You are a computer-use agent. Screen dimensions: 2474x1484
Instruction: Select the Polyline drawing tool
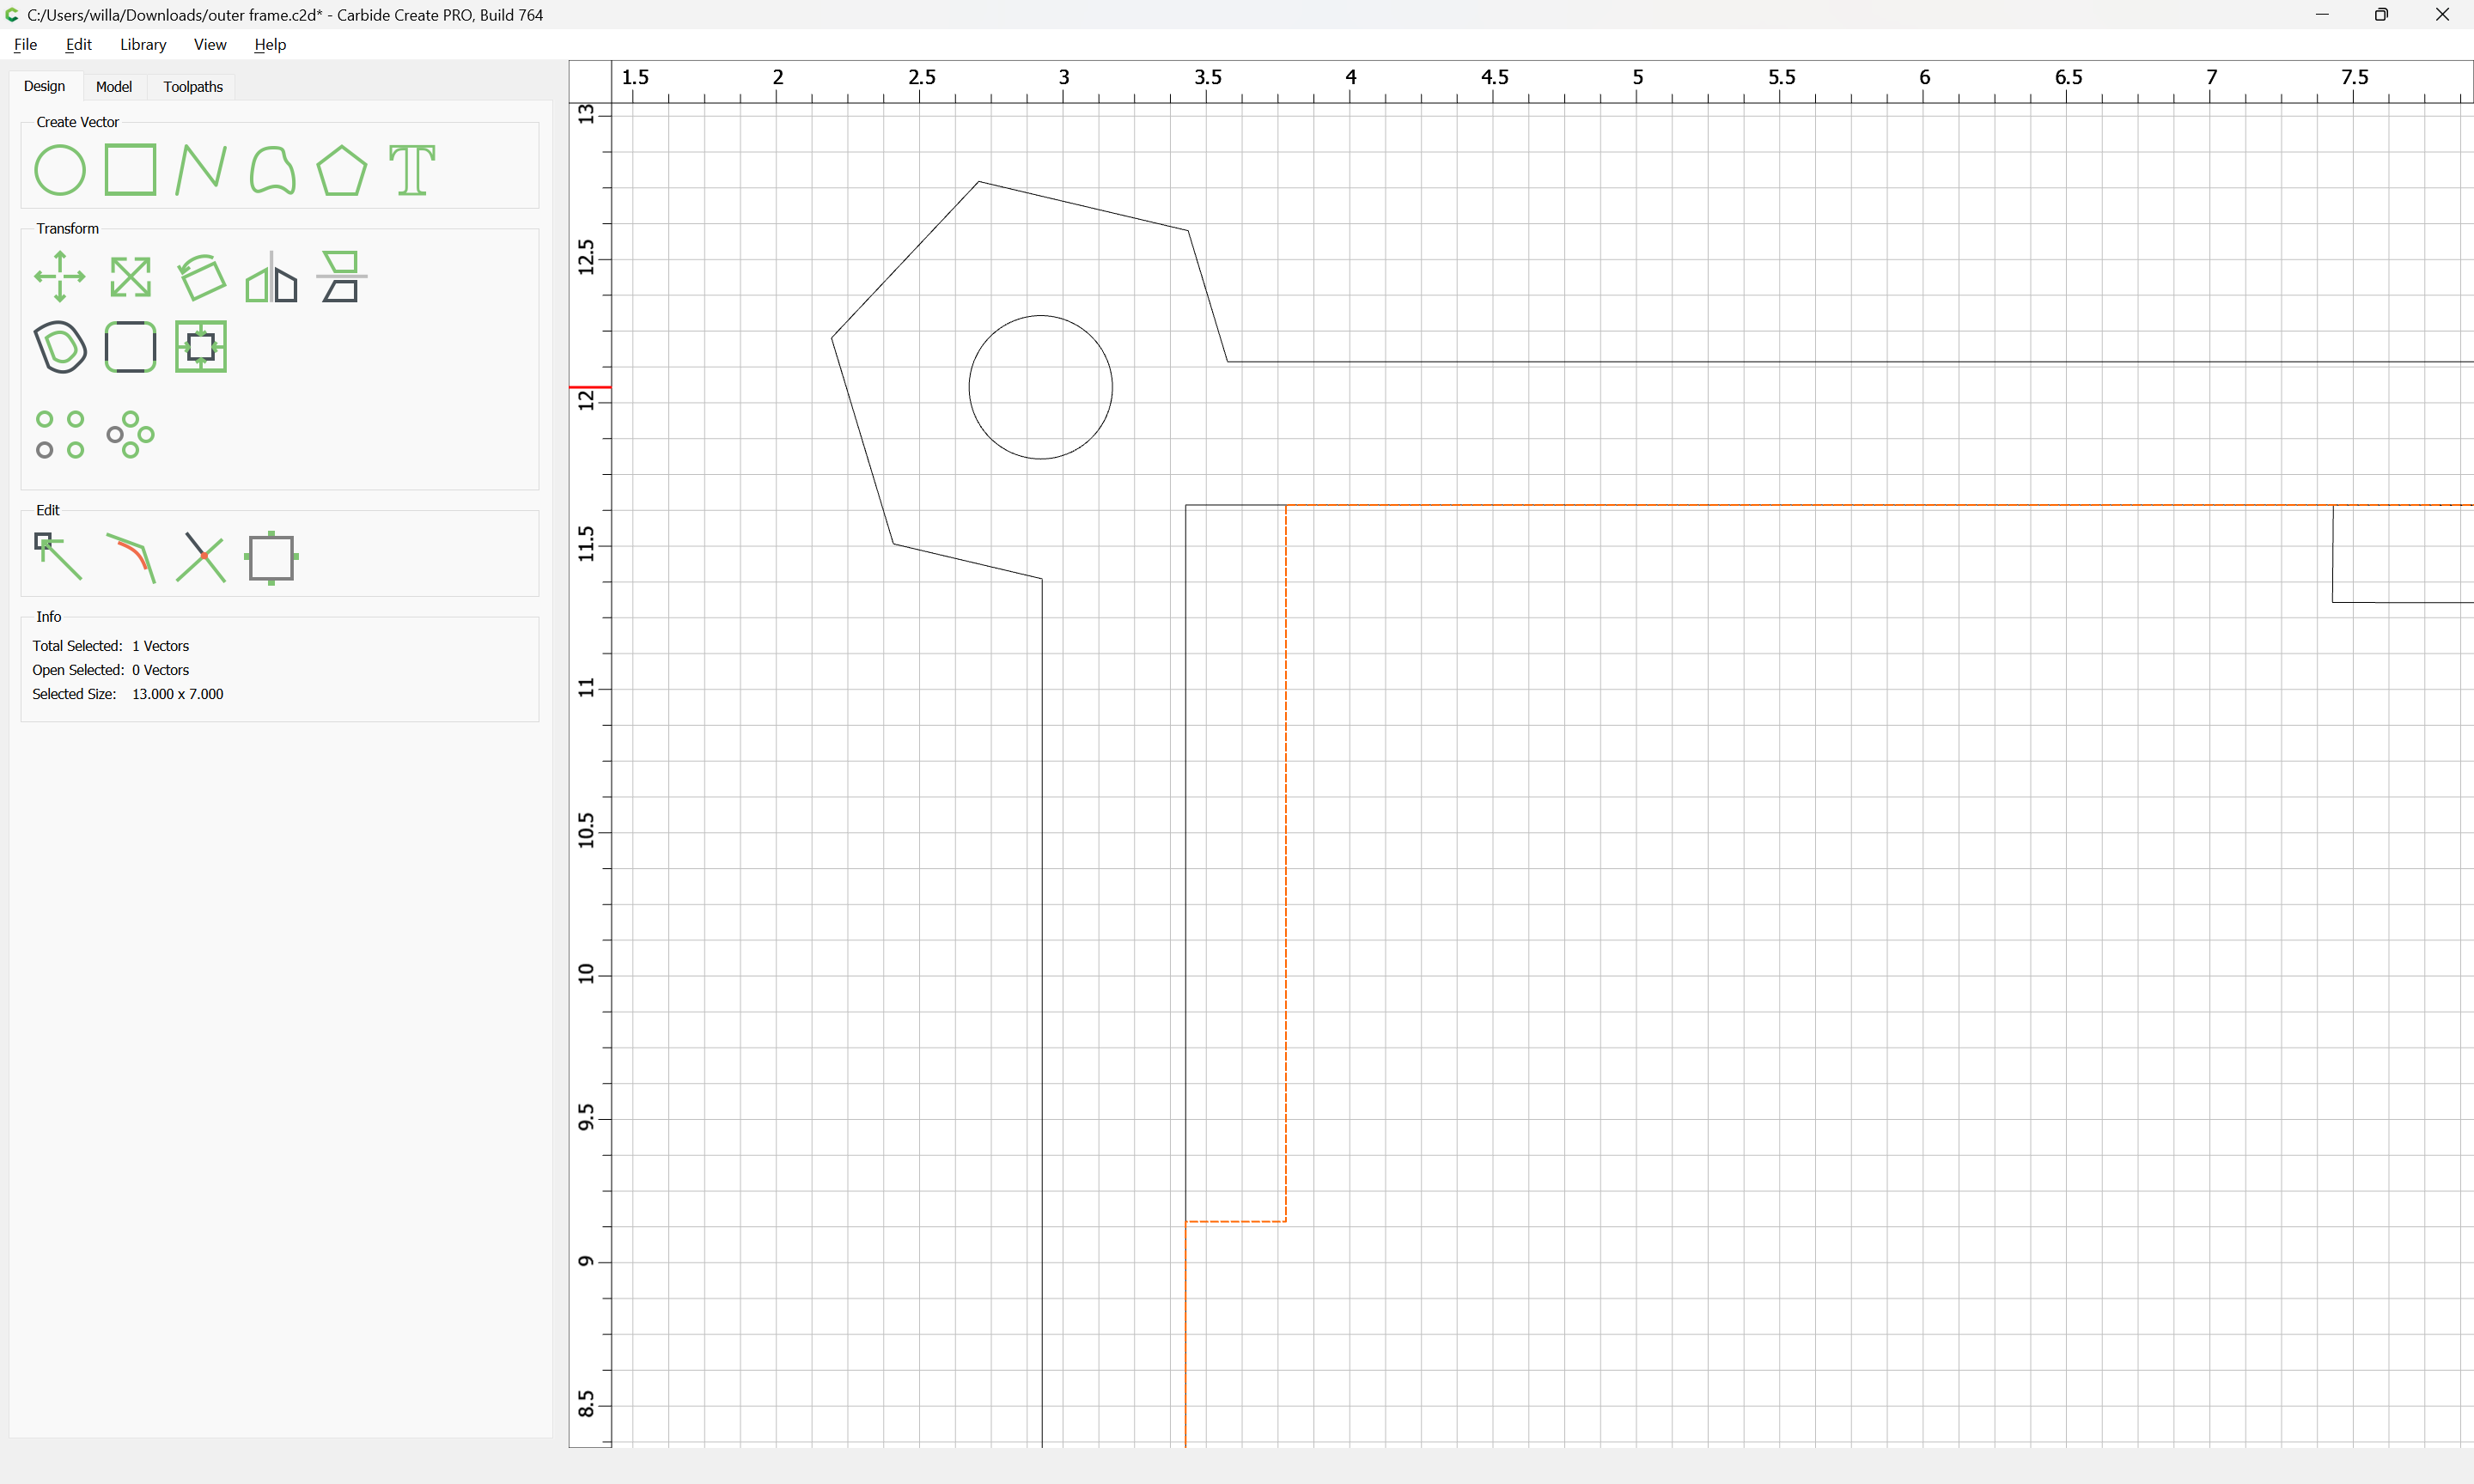[x=201, y=170]
